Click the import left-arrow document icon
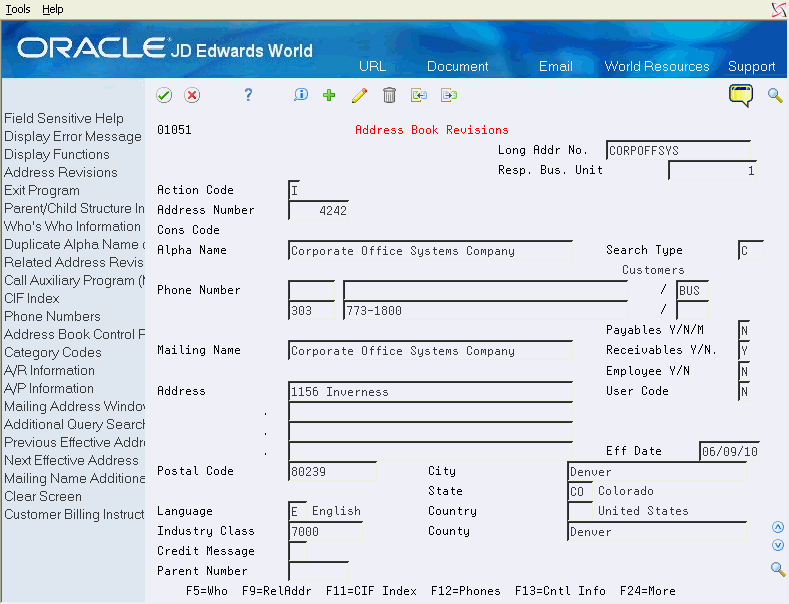 [x=419, y=95]
